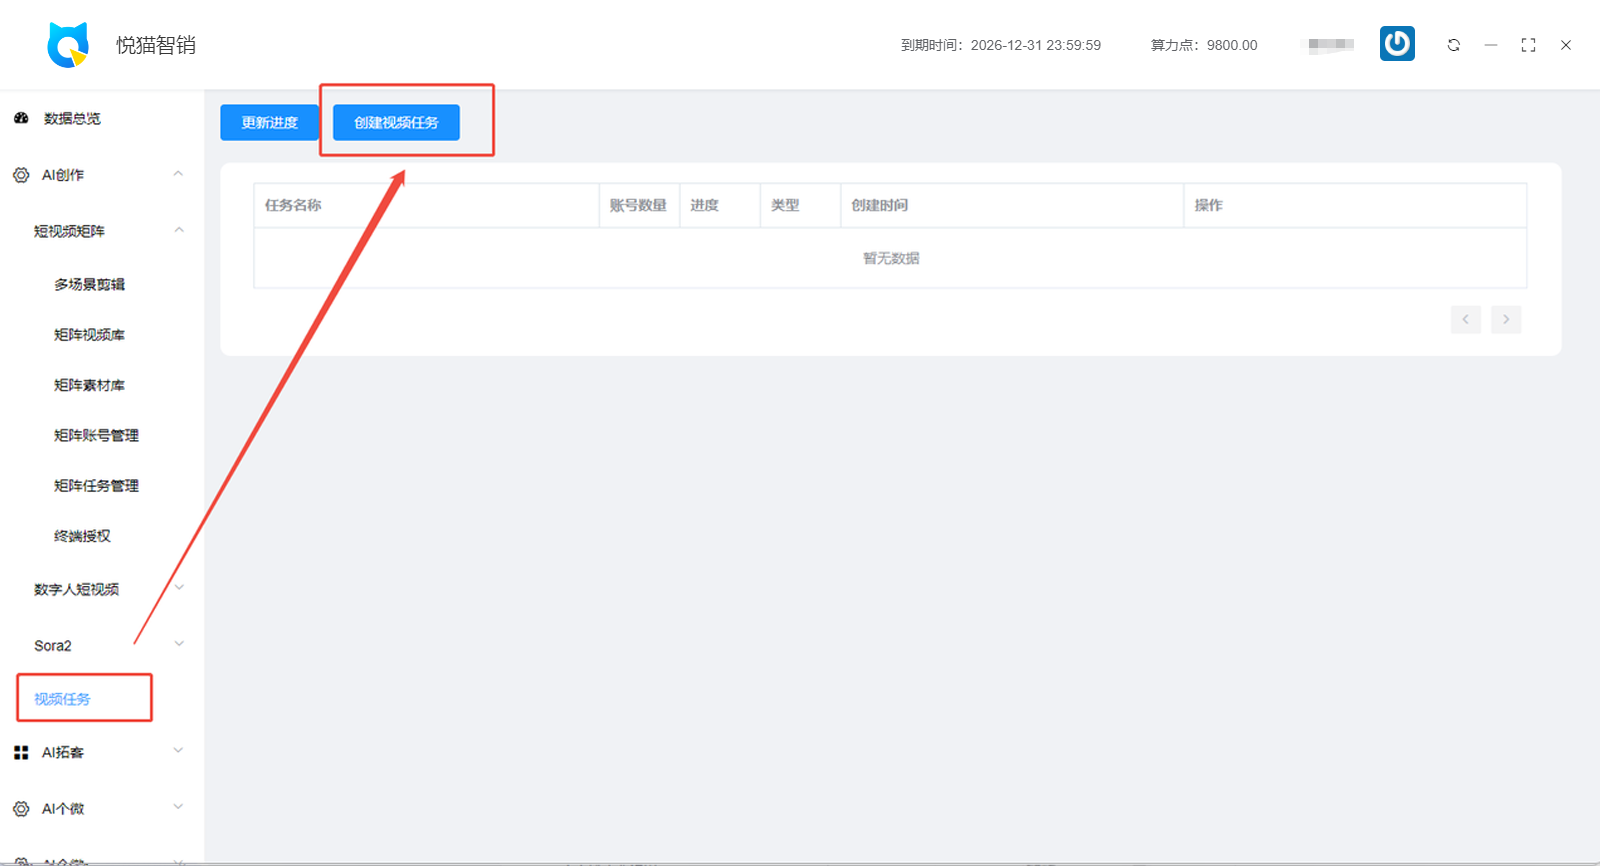The width and height of the screenshot is (1600, 866).
Task: Collapse the AI创作 menu chevron
Action: [x=178, y=174]
